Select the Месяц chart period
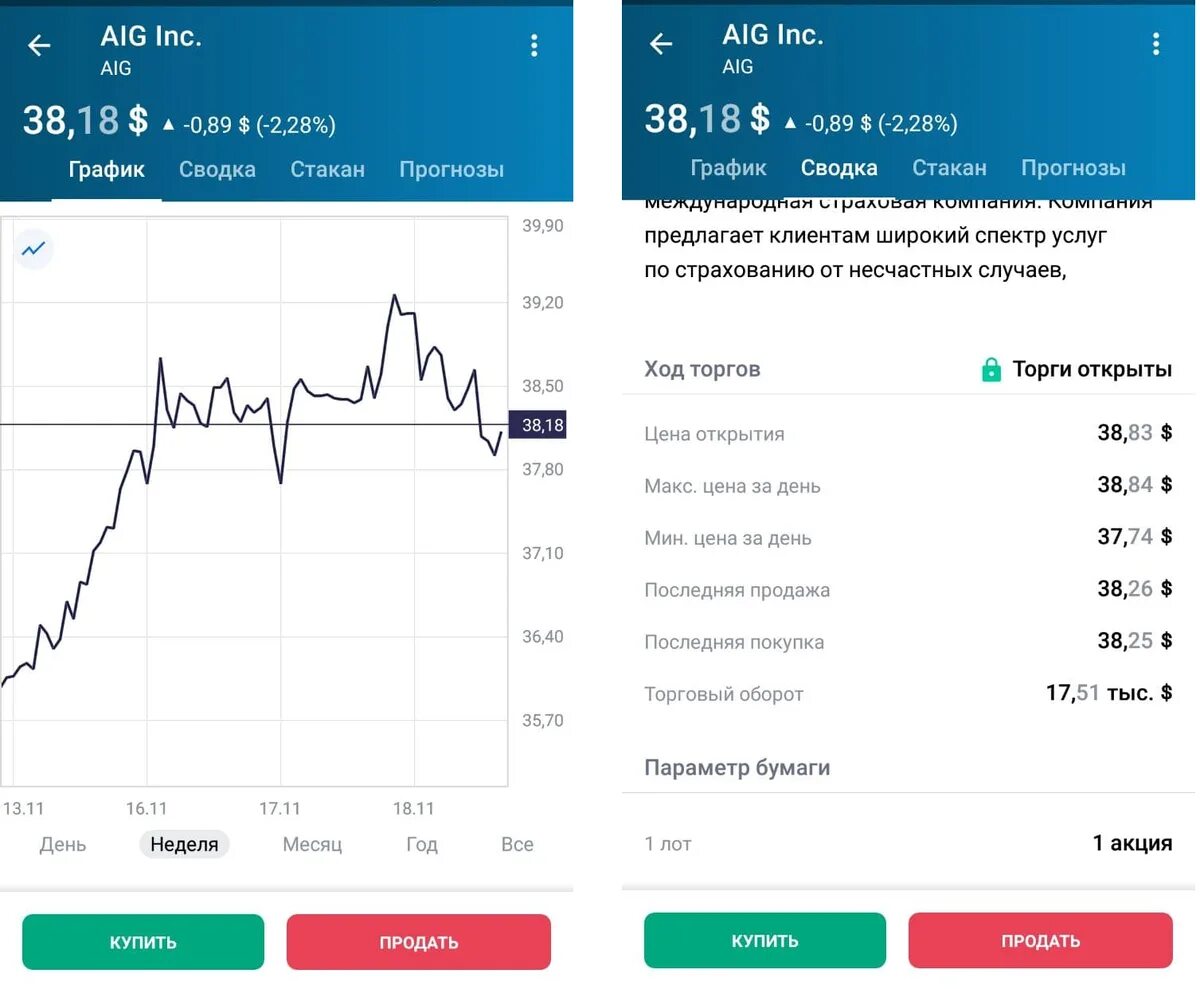The image size is (1200, 989). click(x=312, y=845)
